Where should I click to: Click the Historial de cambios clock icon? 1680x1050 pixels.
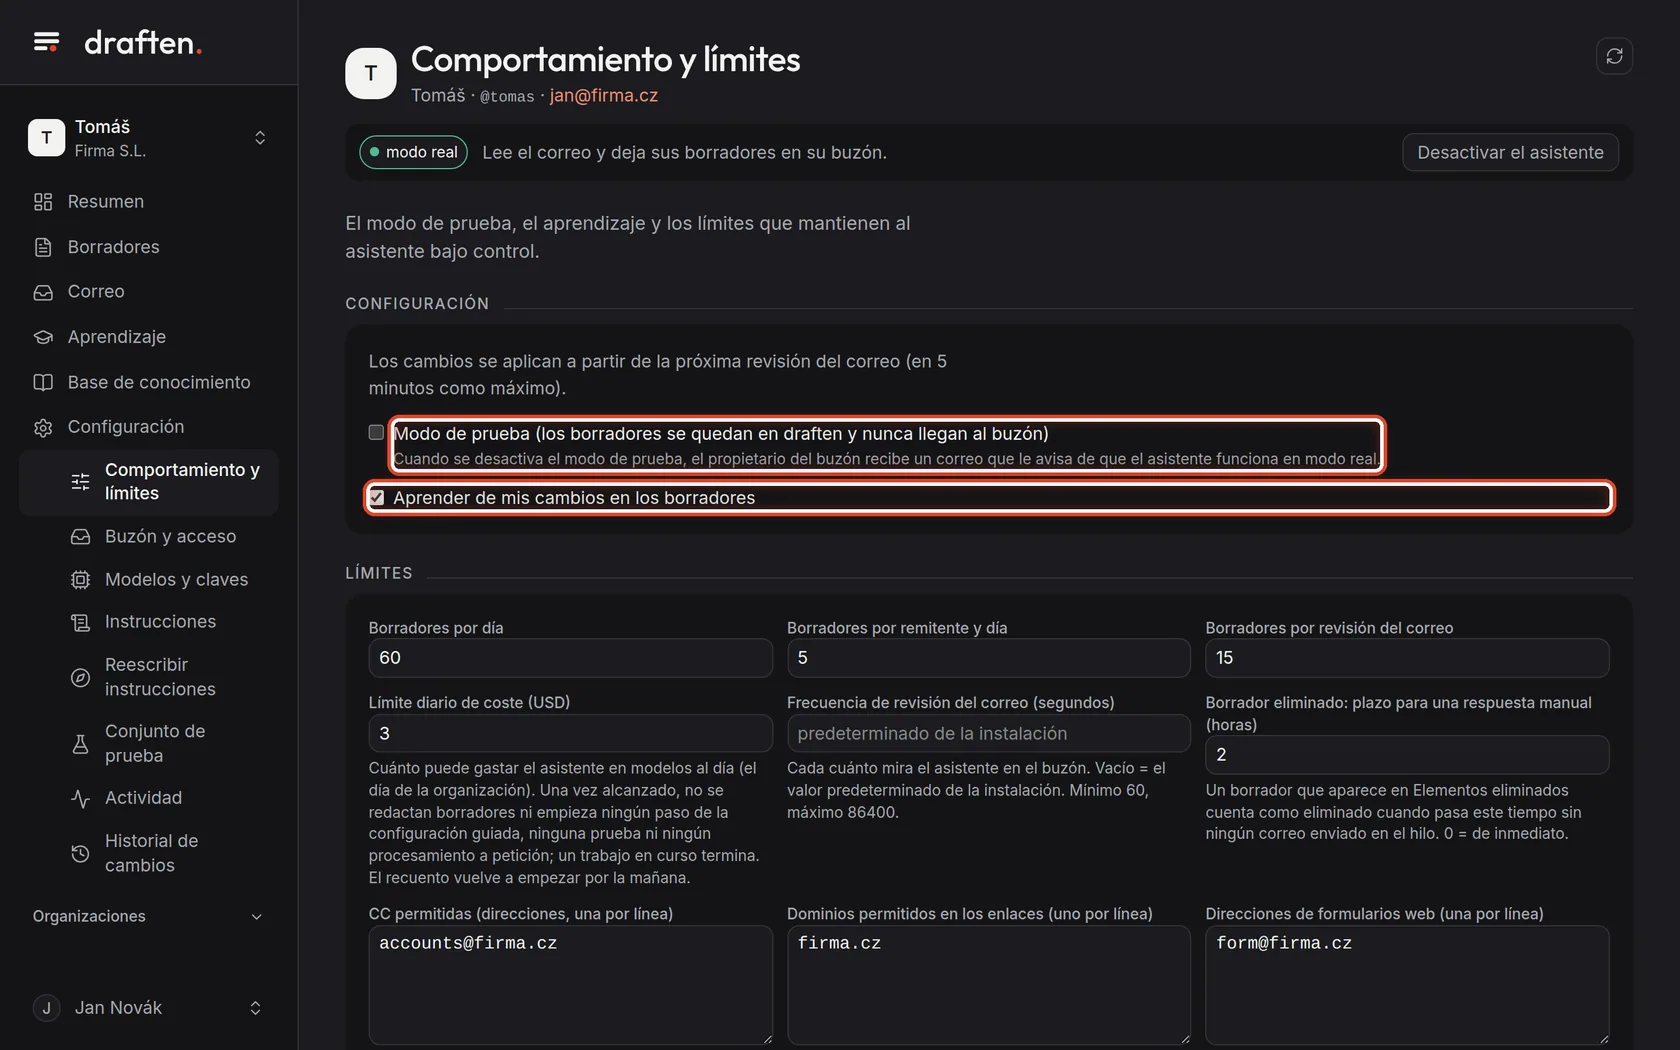tap(81, 853)
